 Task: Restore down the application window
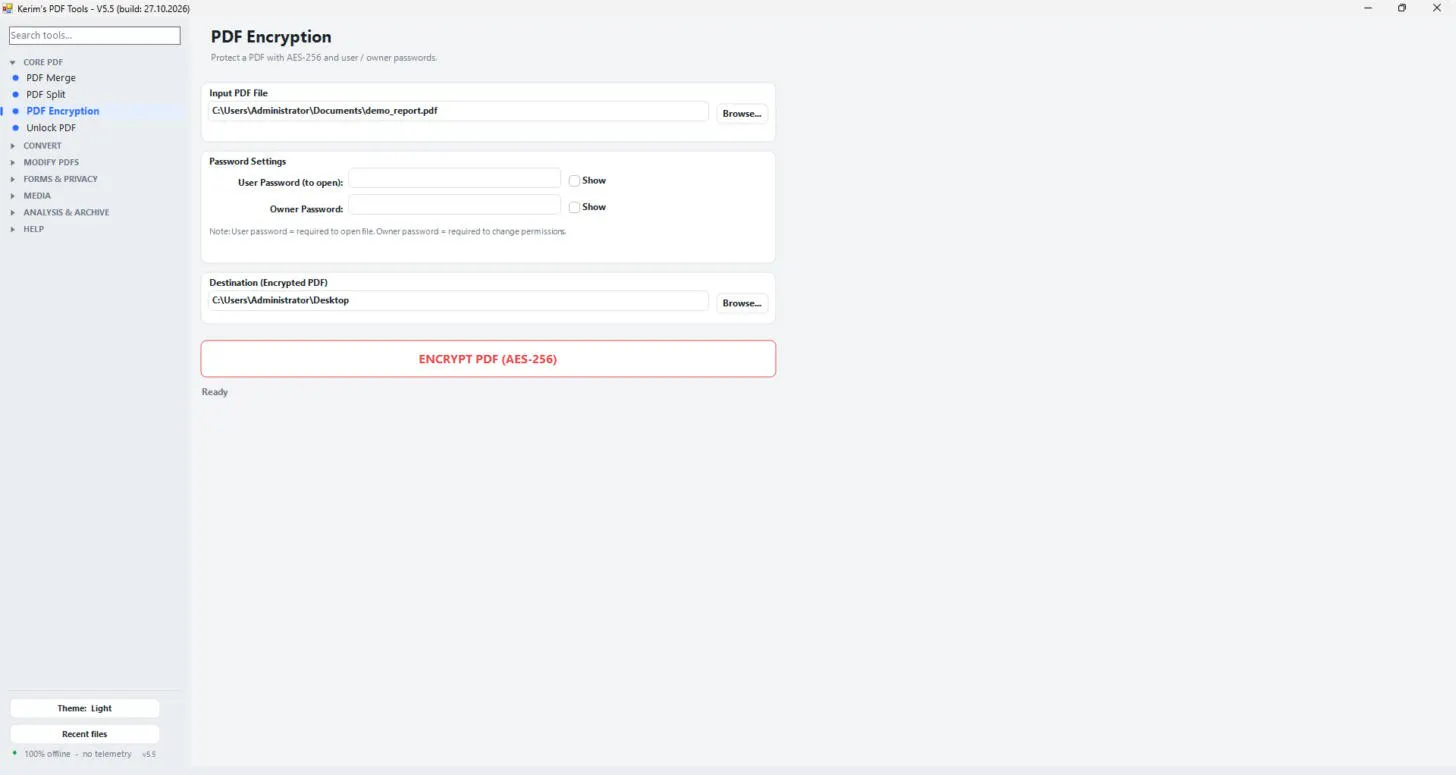point(1402,8)
